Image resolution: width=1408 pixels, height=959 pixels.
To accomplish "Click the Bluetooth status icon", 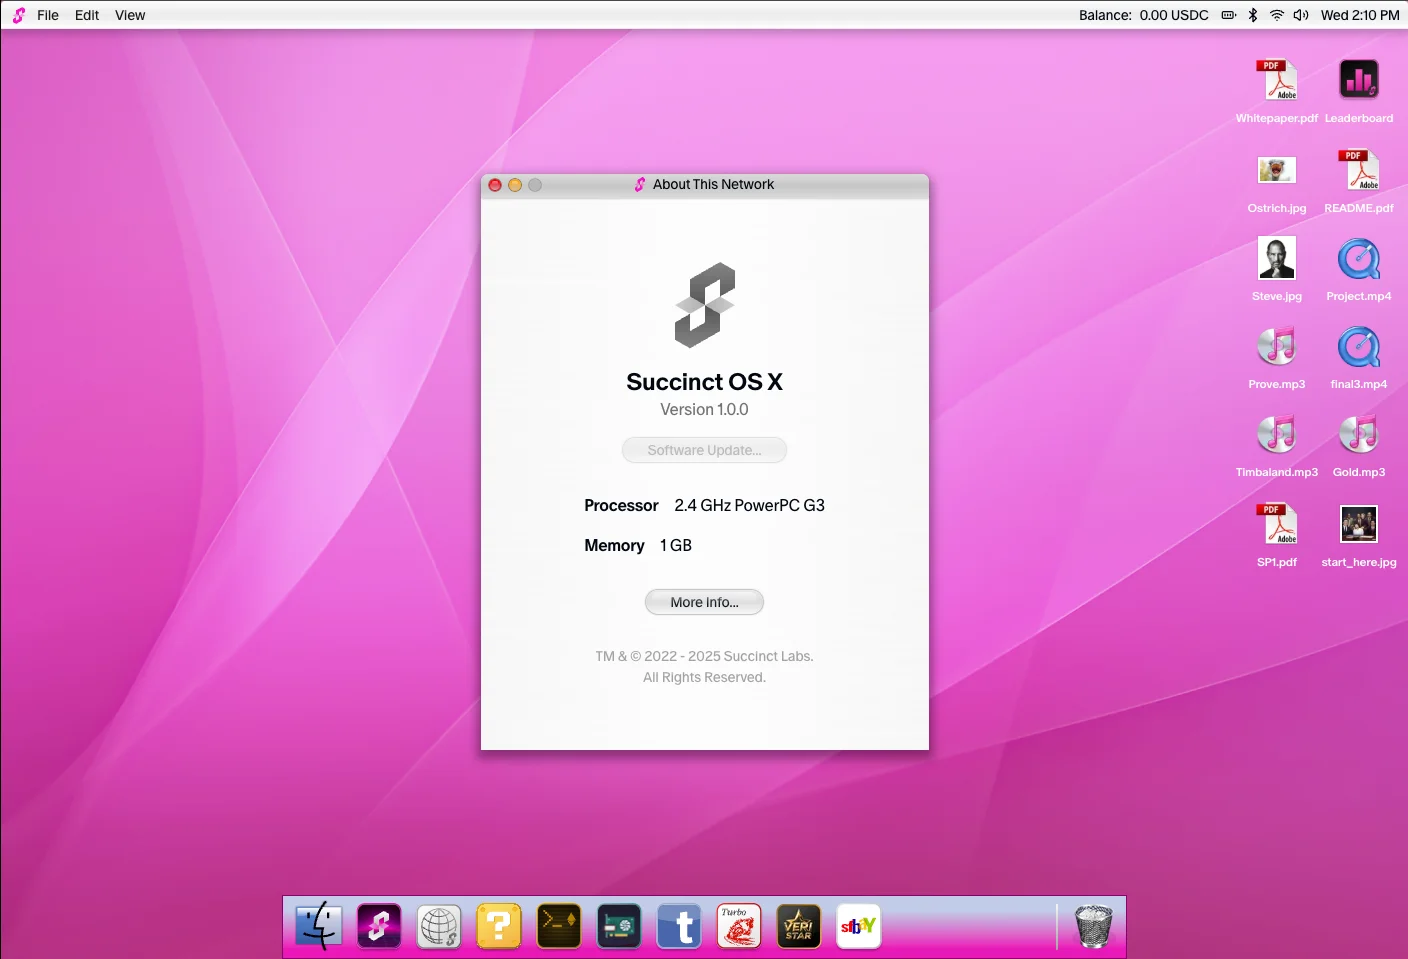I will (1253, 15).
